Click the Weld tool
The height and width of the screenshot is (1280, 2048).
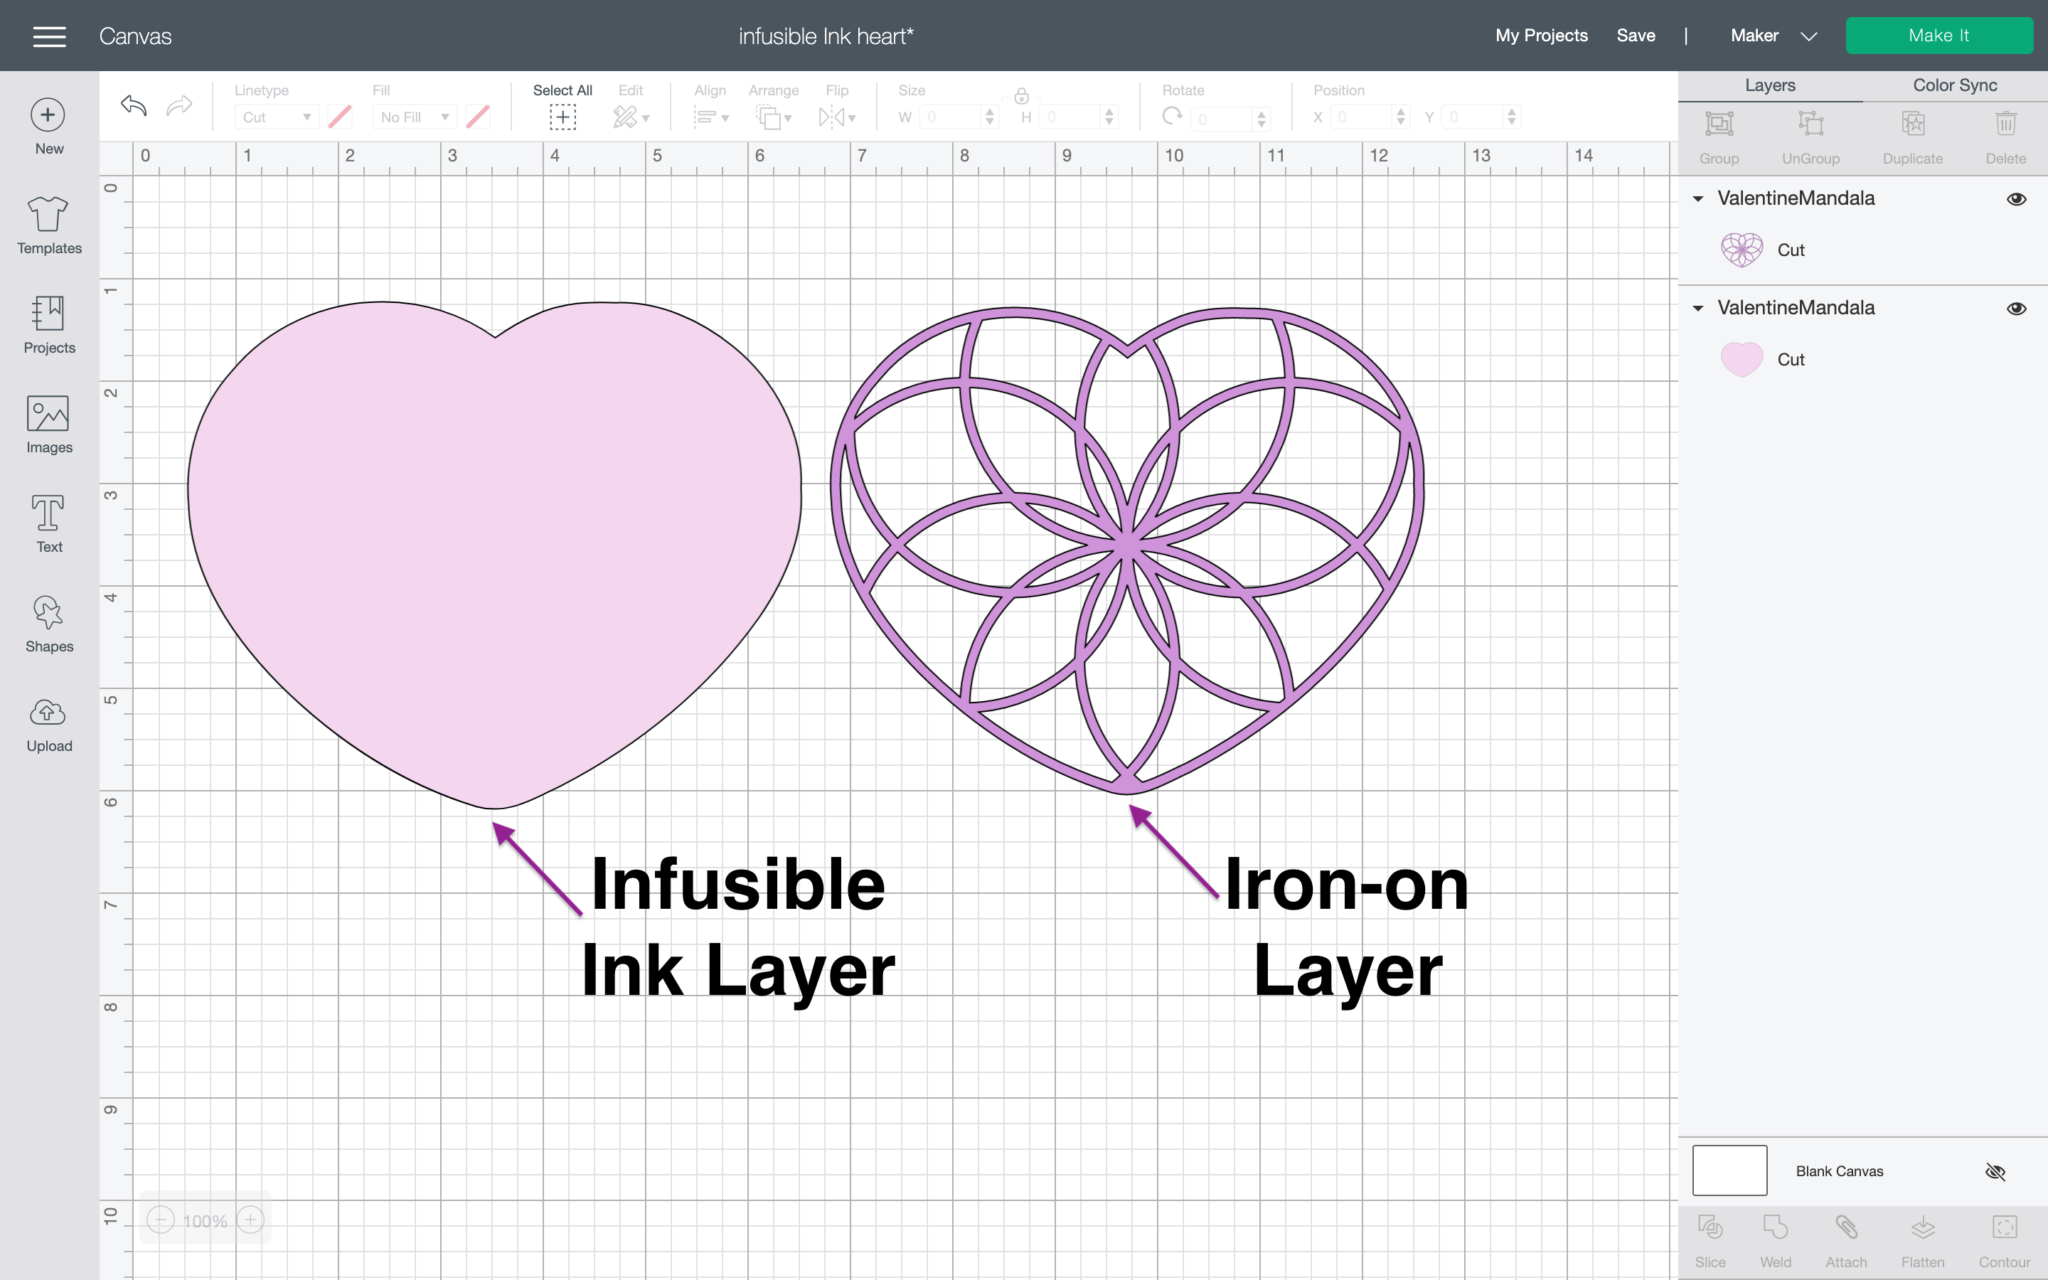pyautogui.click(x=1776, y=1237)
